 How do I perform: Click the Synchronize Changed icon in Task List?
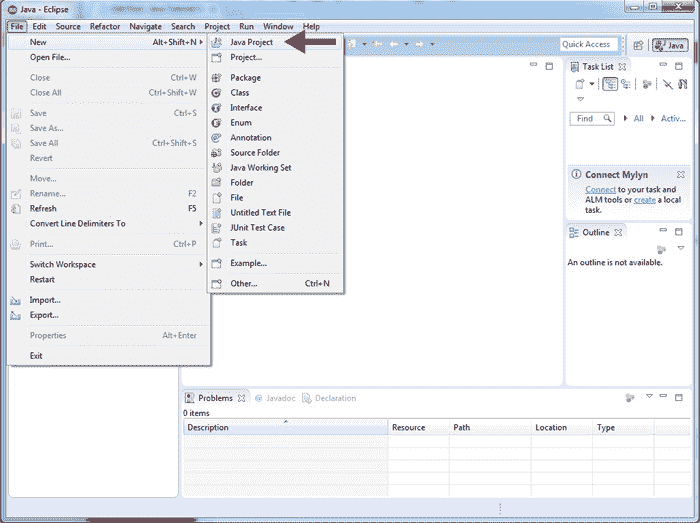coord(683,84)
